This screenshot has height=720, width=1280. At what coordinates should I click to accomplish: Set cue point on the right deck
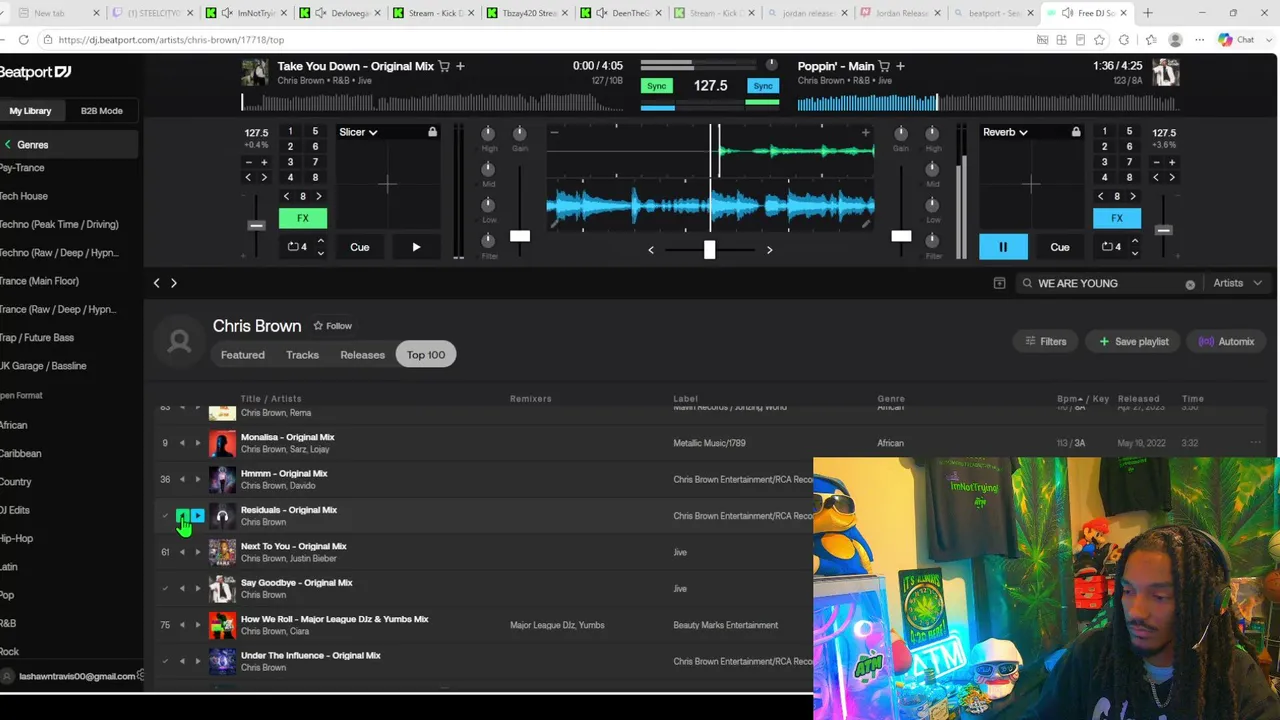pyautogui.click(x=1060, y=247)
